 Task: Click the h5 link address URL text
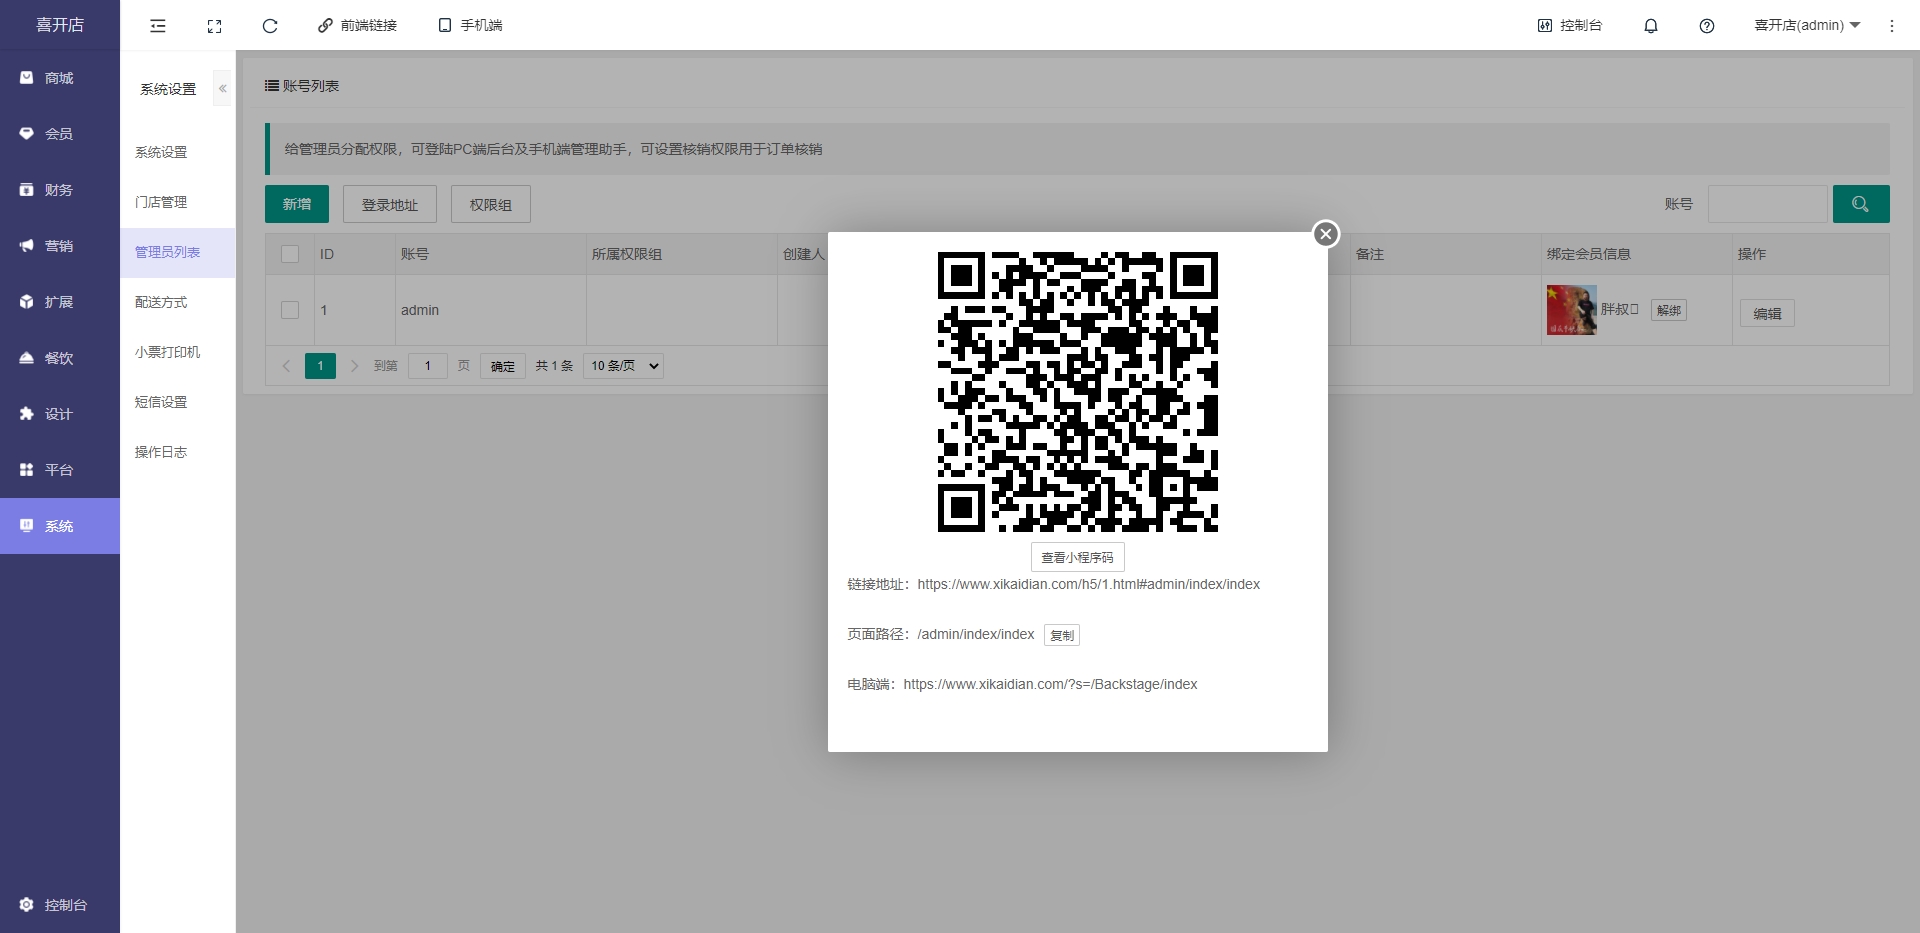click(1089, 585)
